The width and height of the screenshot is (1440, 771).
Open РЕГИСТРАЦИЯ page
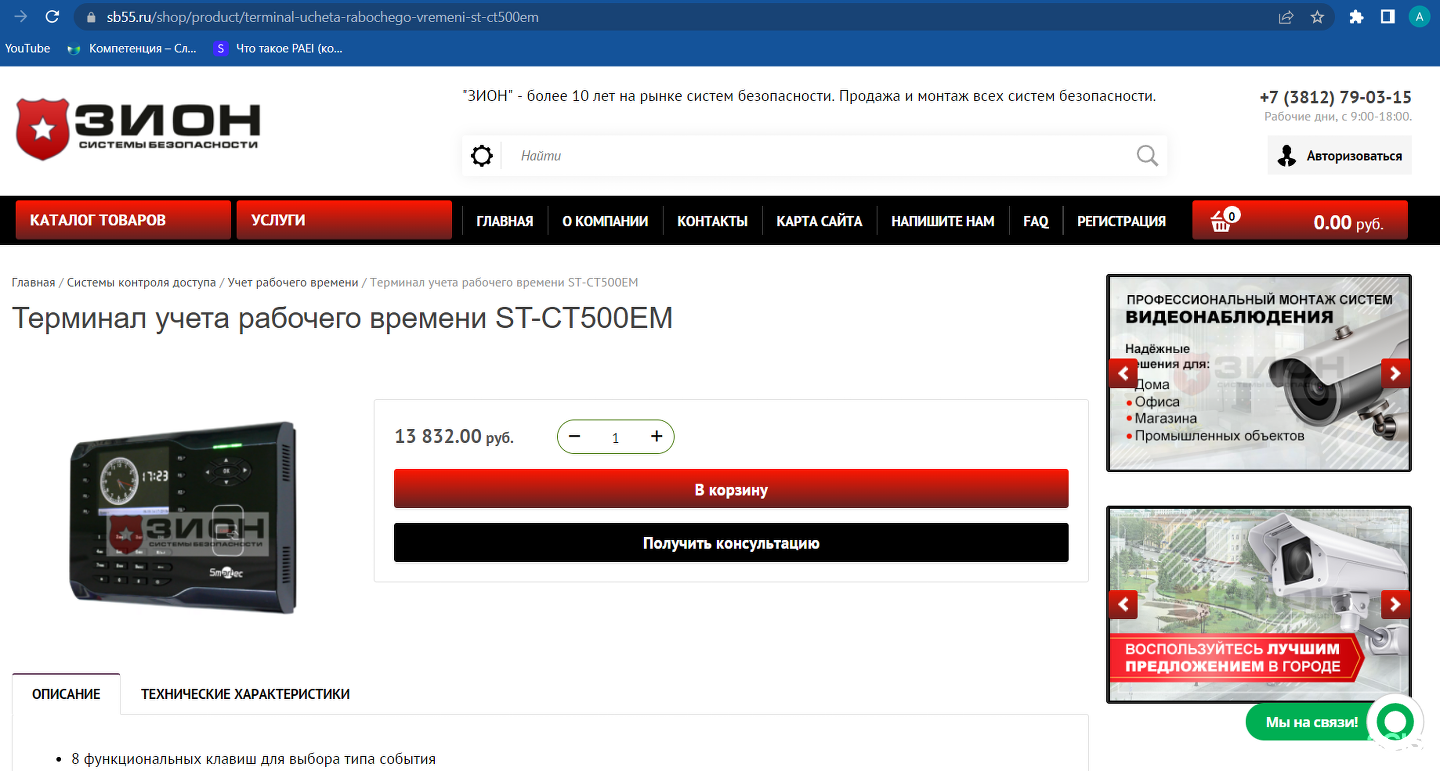[x=1121, y=221]
